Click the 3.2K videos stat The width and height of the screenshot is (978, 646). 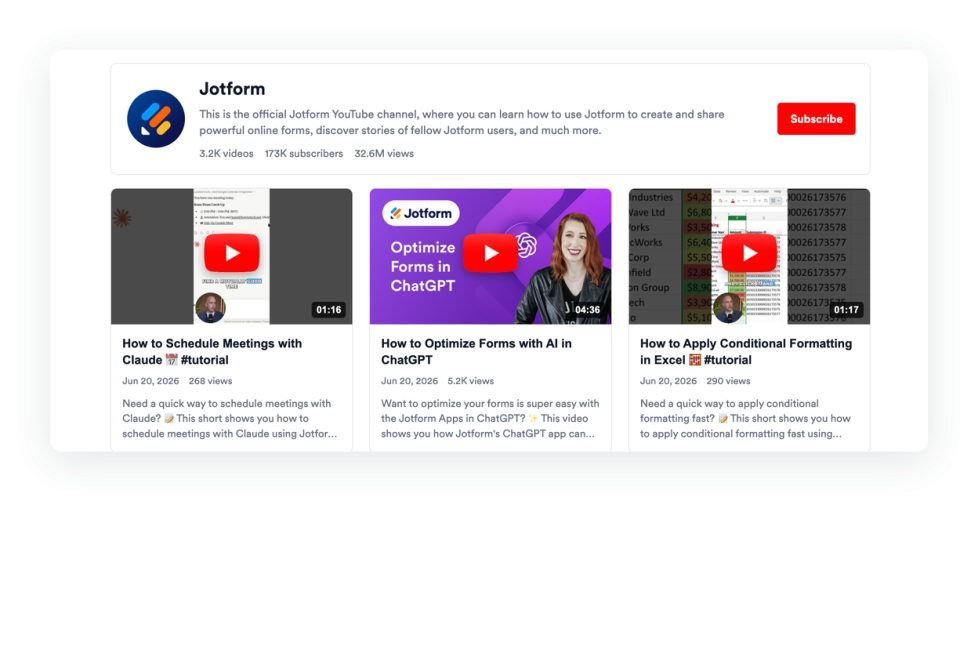226,153
